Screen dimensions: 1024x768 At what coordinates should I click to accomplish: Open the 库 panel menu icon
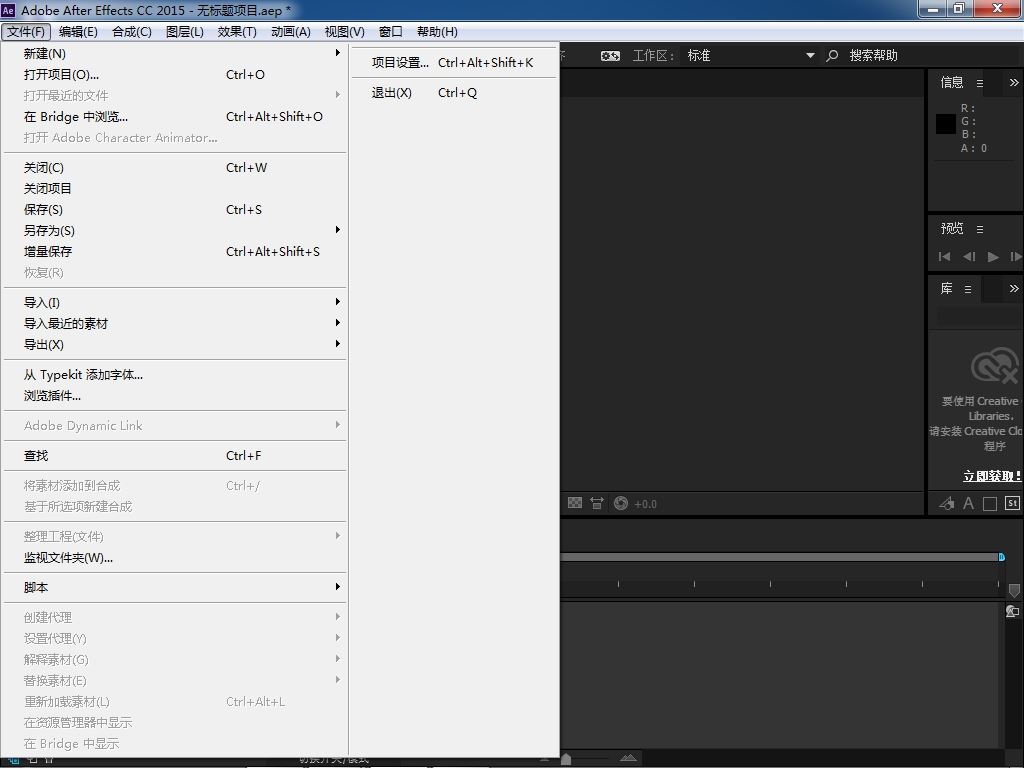tap(968, 289)
